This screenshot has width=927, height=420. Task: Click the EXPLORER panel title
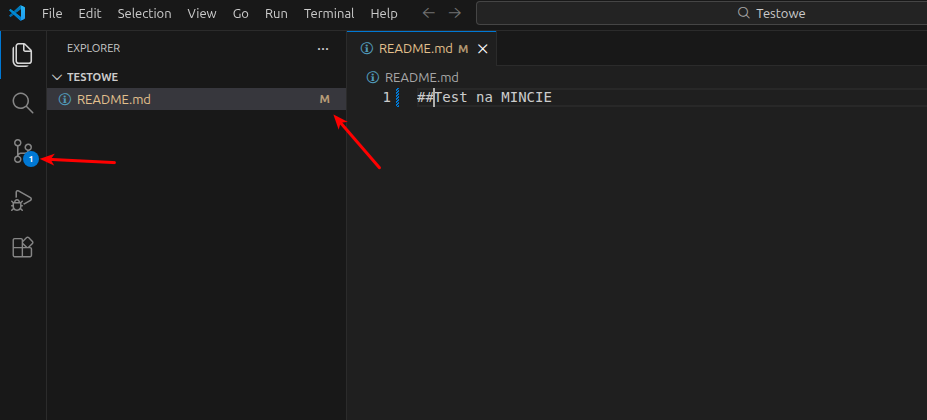click(93, 49)
